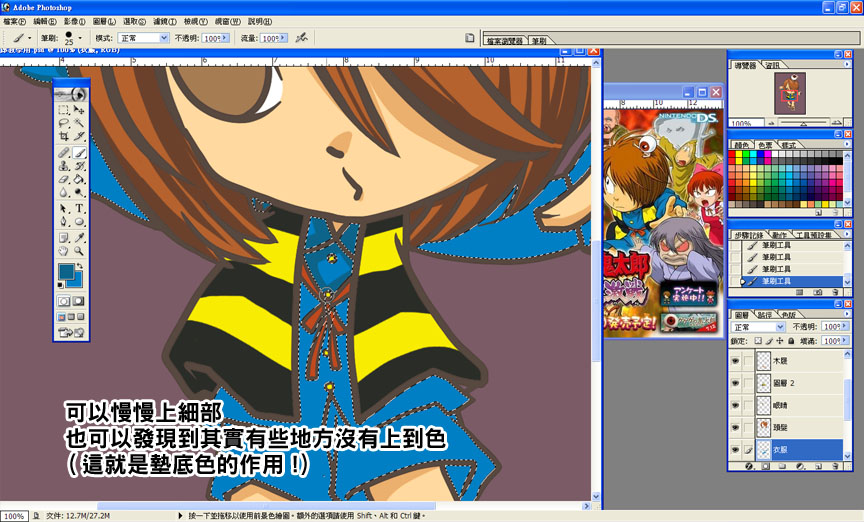Select the Lasso tool
Viewport: 864px width, 522px height.
pyautogui.click(x=63, y=123)
